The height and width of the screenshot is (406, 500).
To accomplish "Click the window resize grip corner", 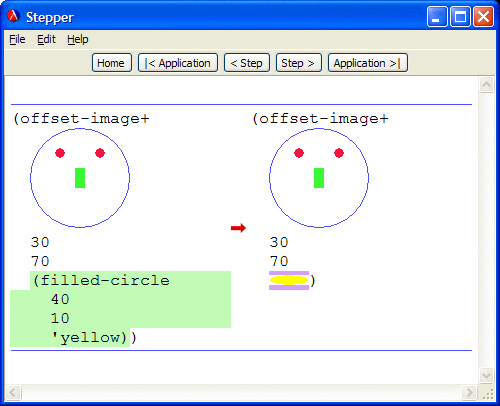I will coord(488,393).
